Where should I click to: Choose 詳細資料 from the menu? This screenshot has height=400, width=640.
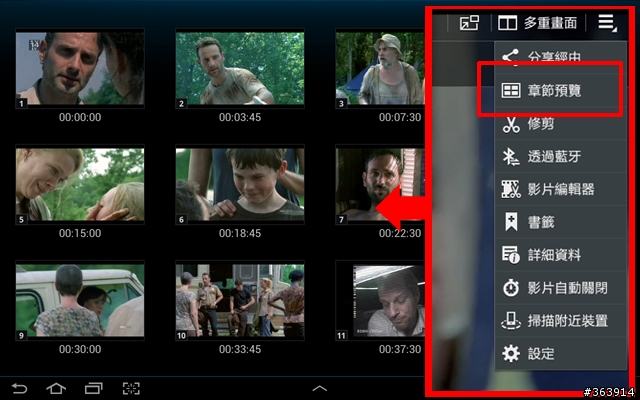pyautogui.click(x=560, y=255)
